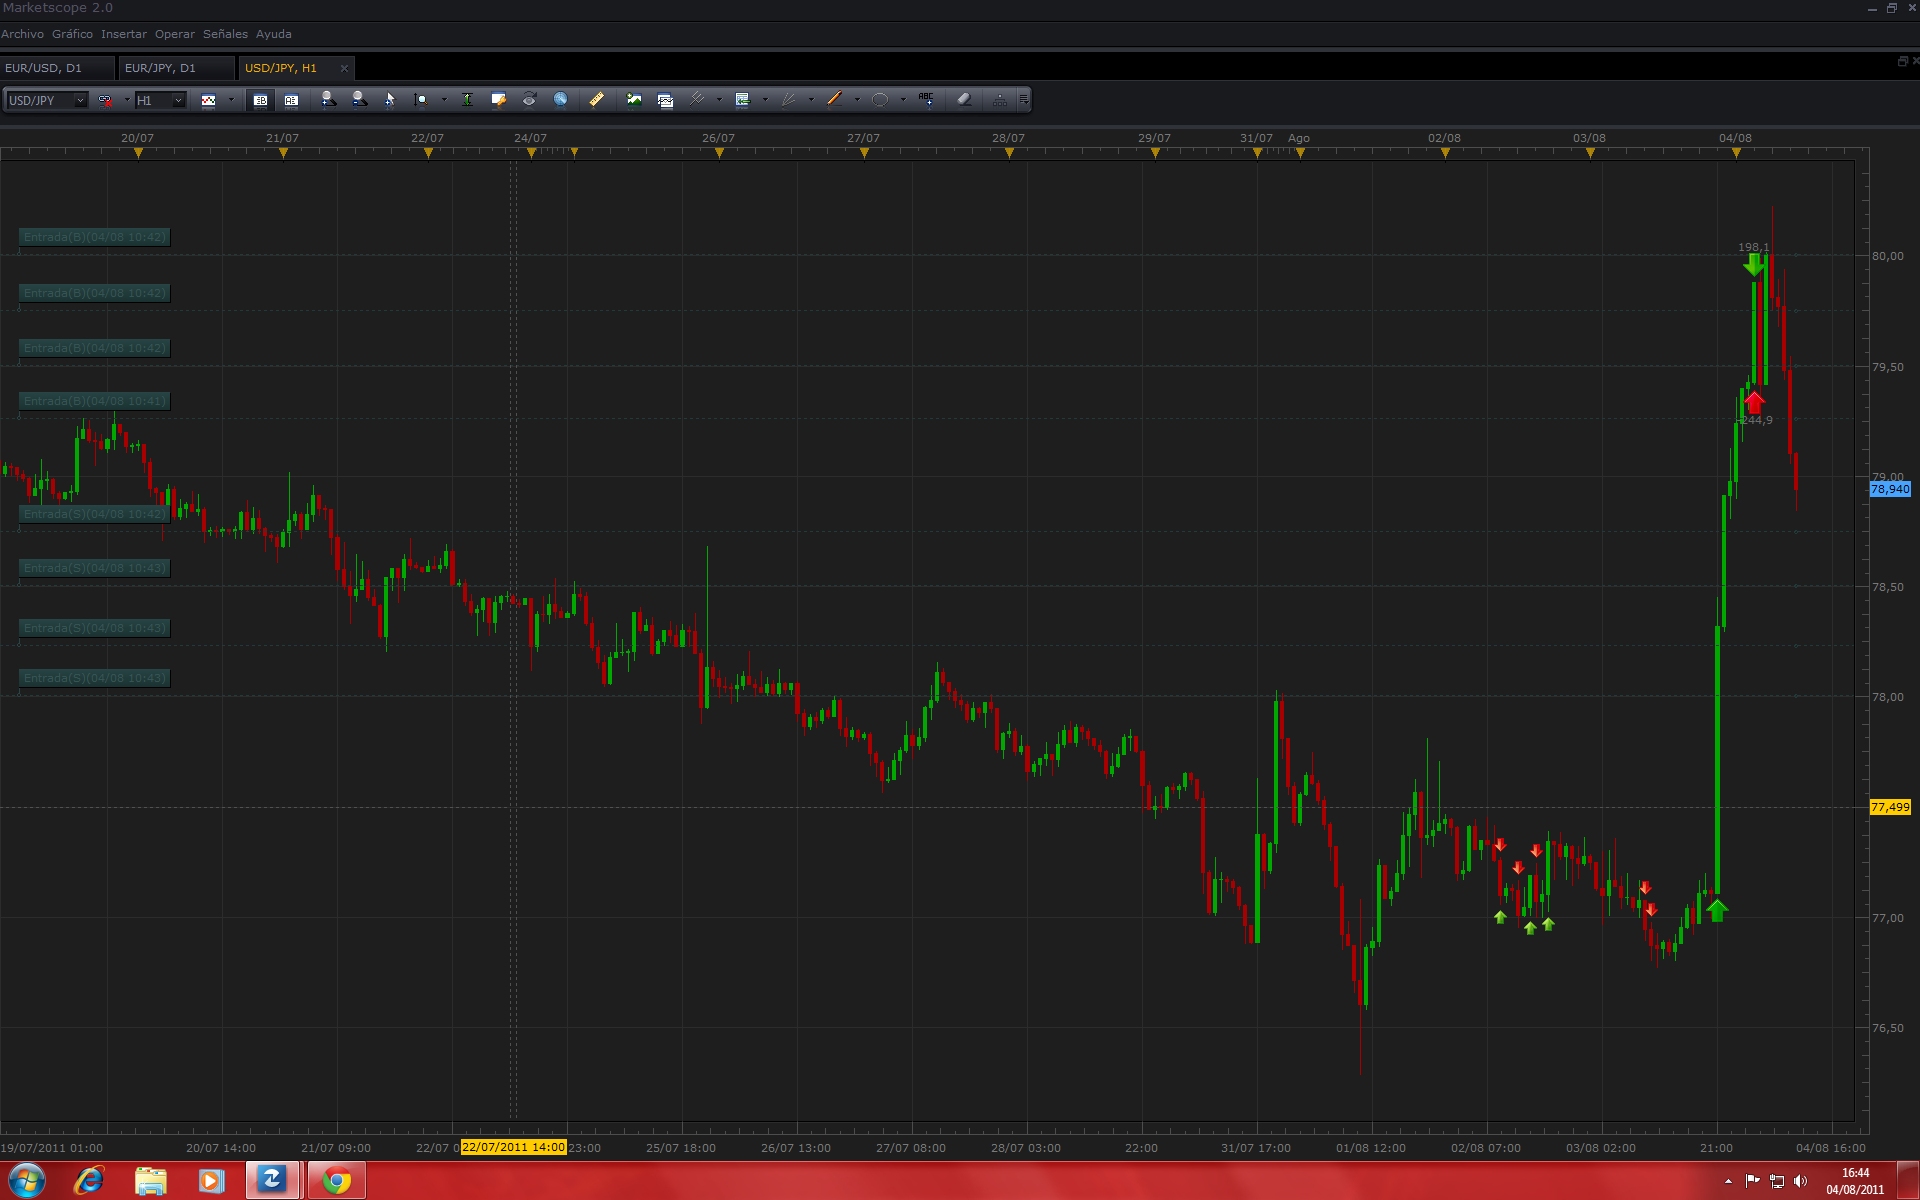Click the cursor pointer mode icon

click(x=390, y=99)
